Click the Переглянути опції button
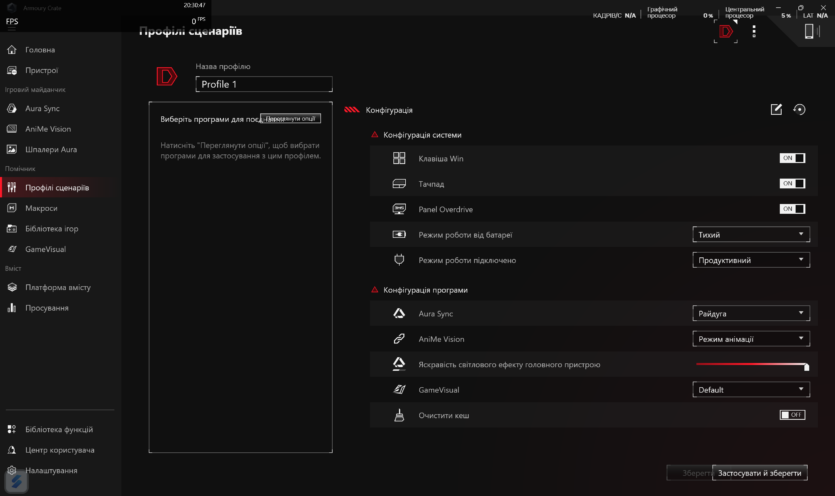This screenshot has height=496, width=835. [x=291, y=118]
